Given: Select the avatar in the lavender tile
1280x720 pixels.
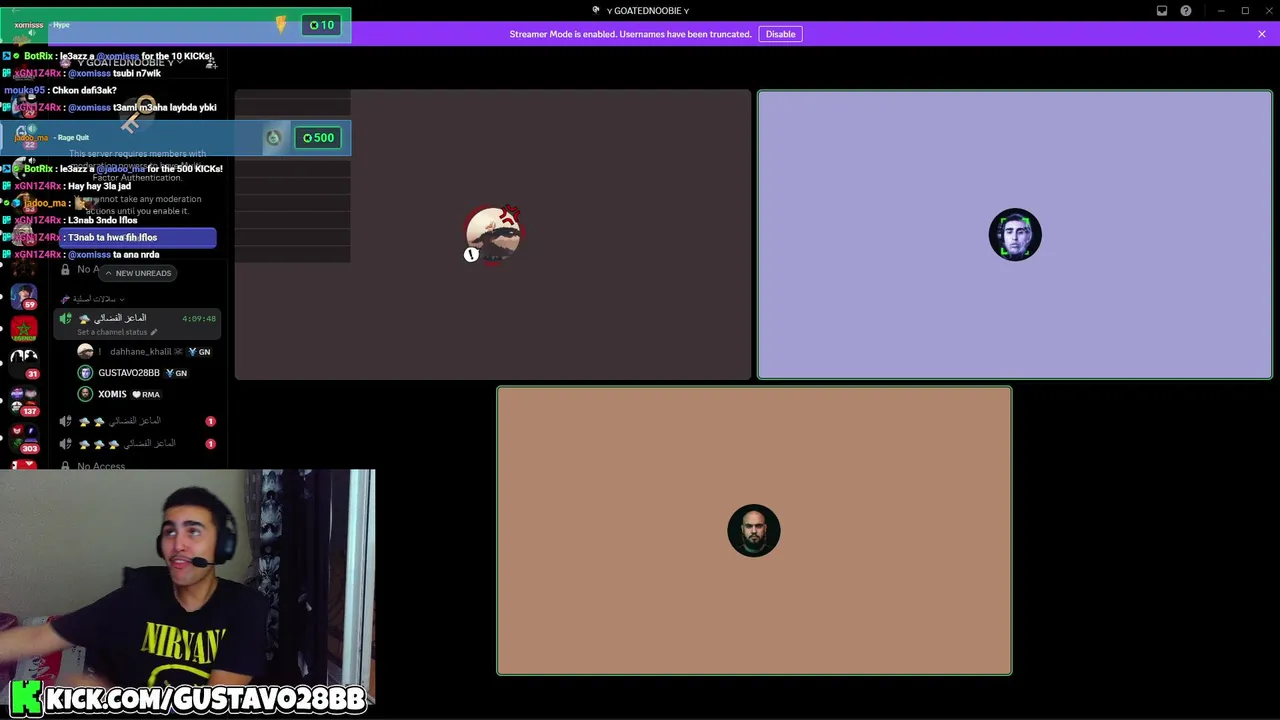Looking at the screenshot, I should click(x=1015, y=235).
